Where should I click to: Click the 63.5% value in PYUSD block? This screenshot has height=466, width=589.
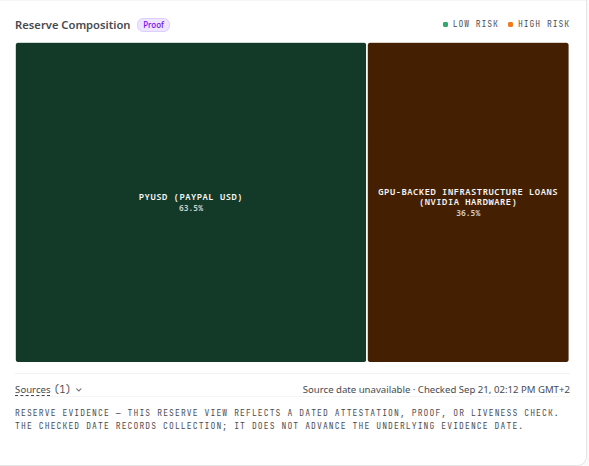pos(191,208)
